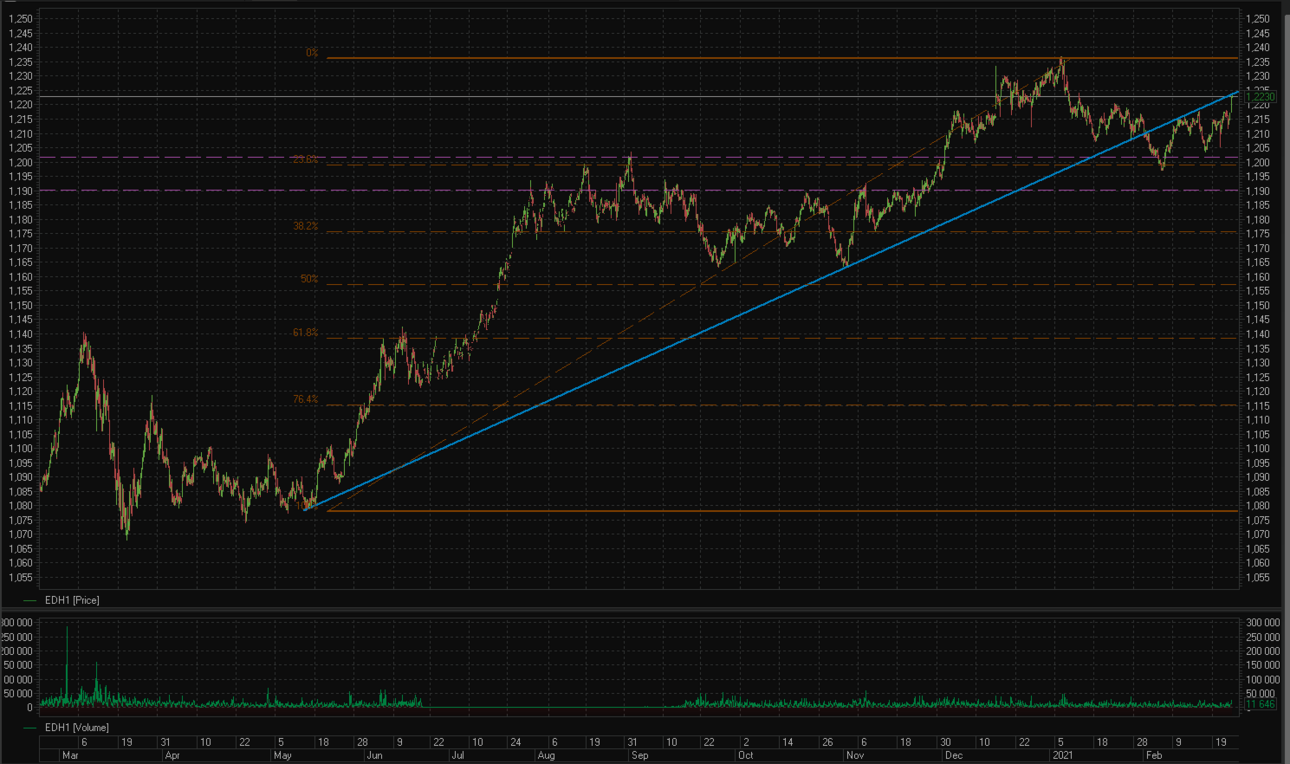Click the Dec month label on time axis
The width and height of the screenshot is (1290, 764).
point(954,756)
